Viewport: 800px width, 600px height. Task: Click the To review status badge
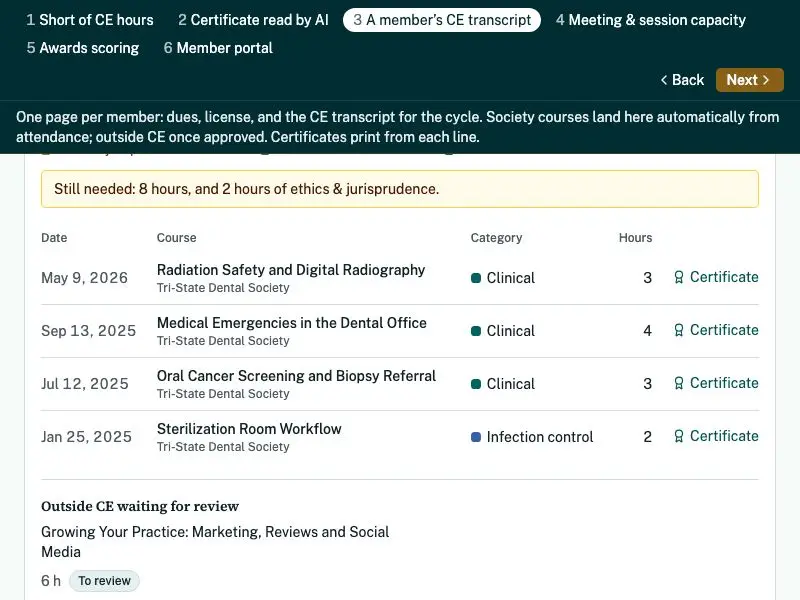104,581
